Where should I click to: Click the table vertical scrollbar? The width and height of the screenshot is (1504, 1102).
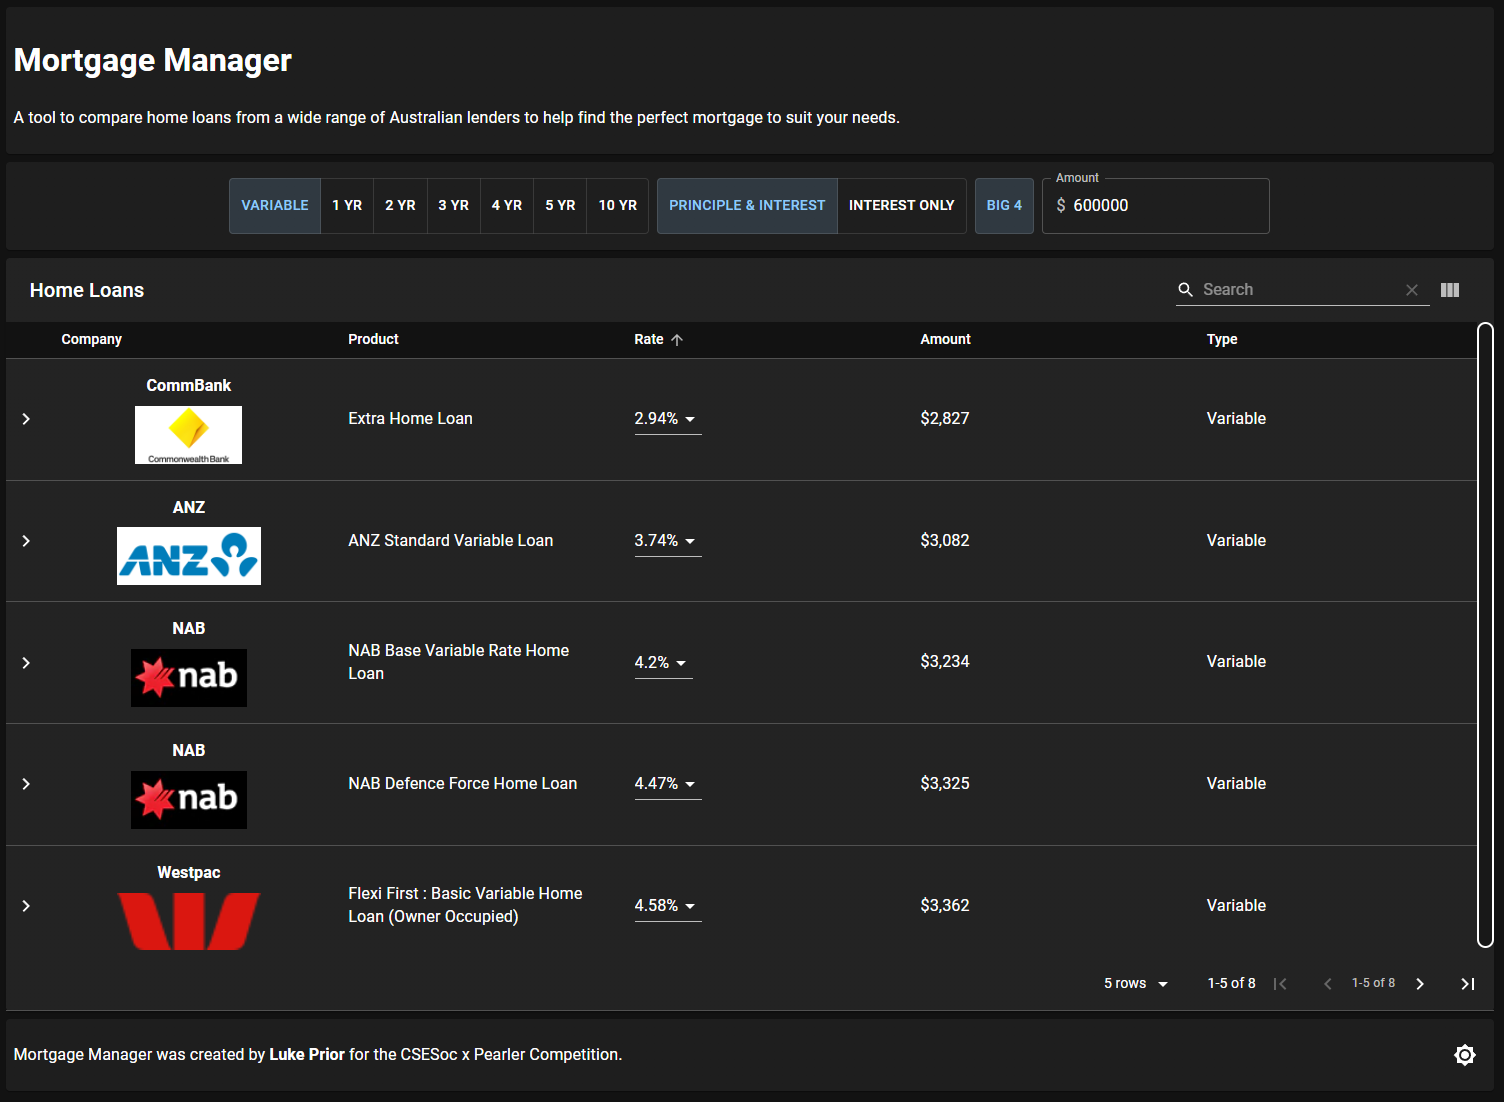click(x=1485, y=634)
